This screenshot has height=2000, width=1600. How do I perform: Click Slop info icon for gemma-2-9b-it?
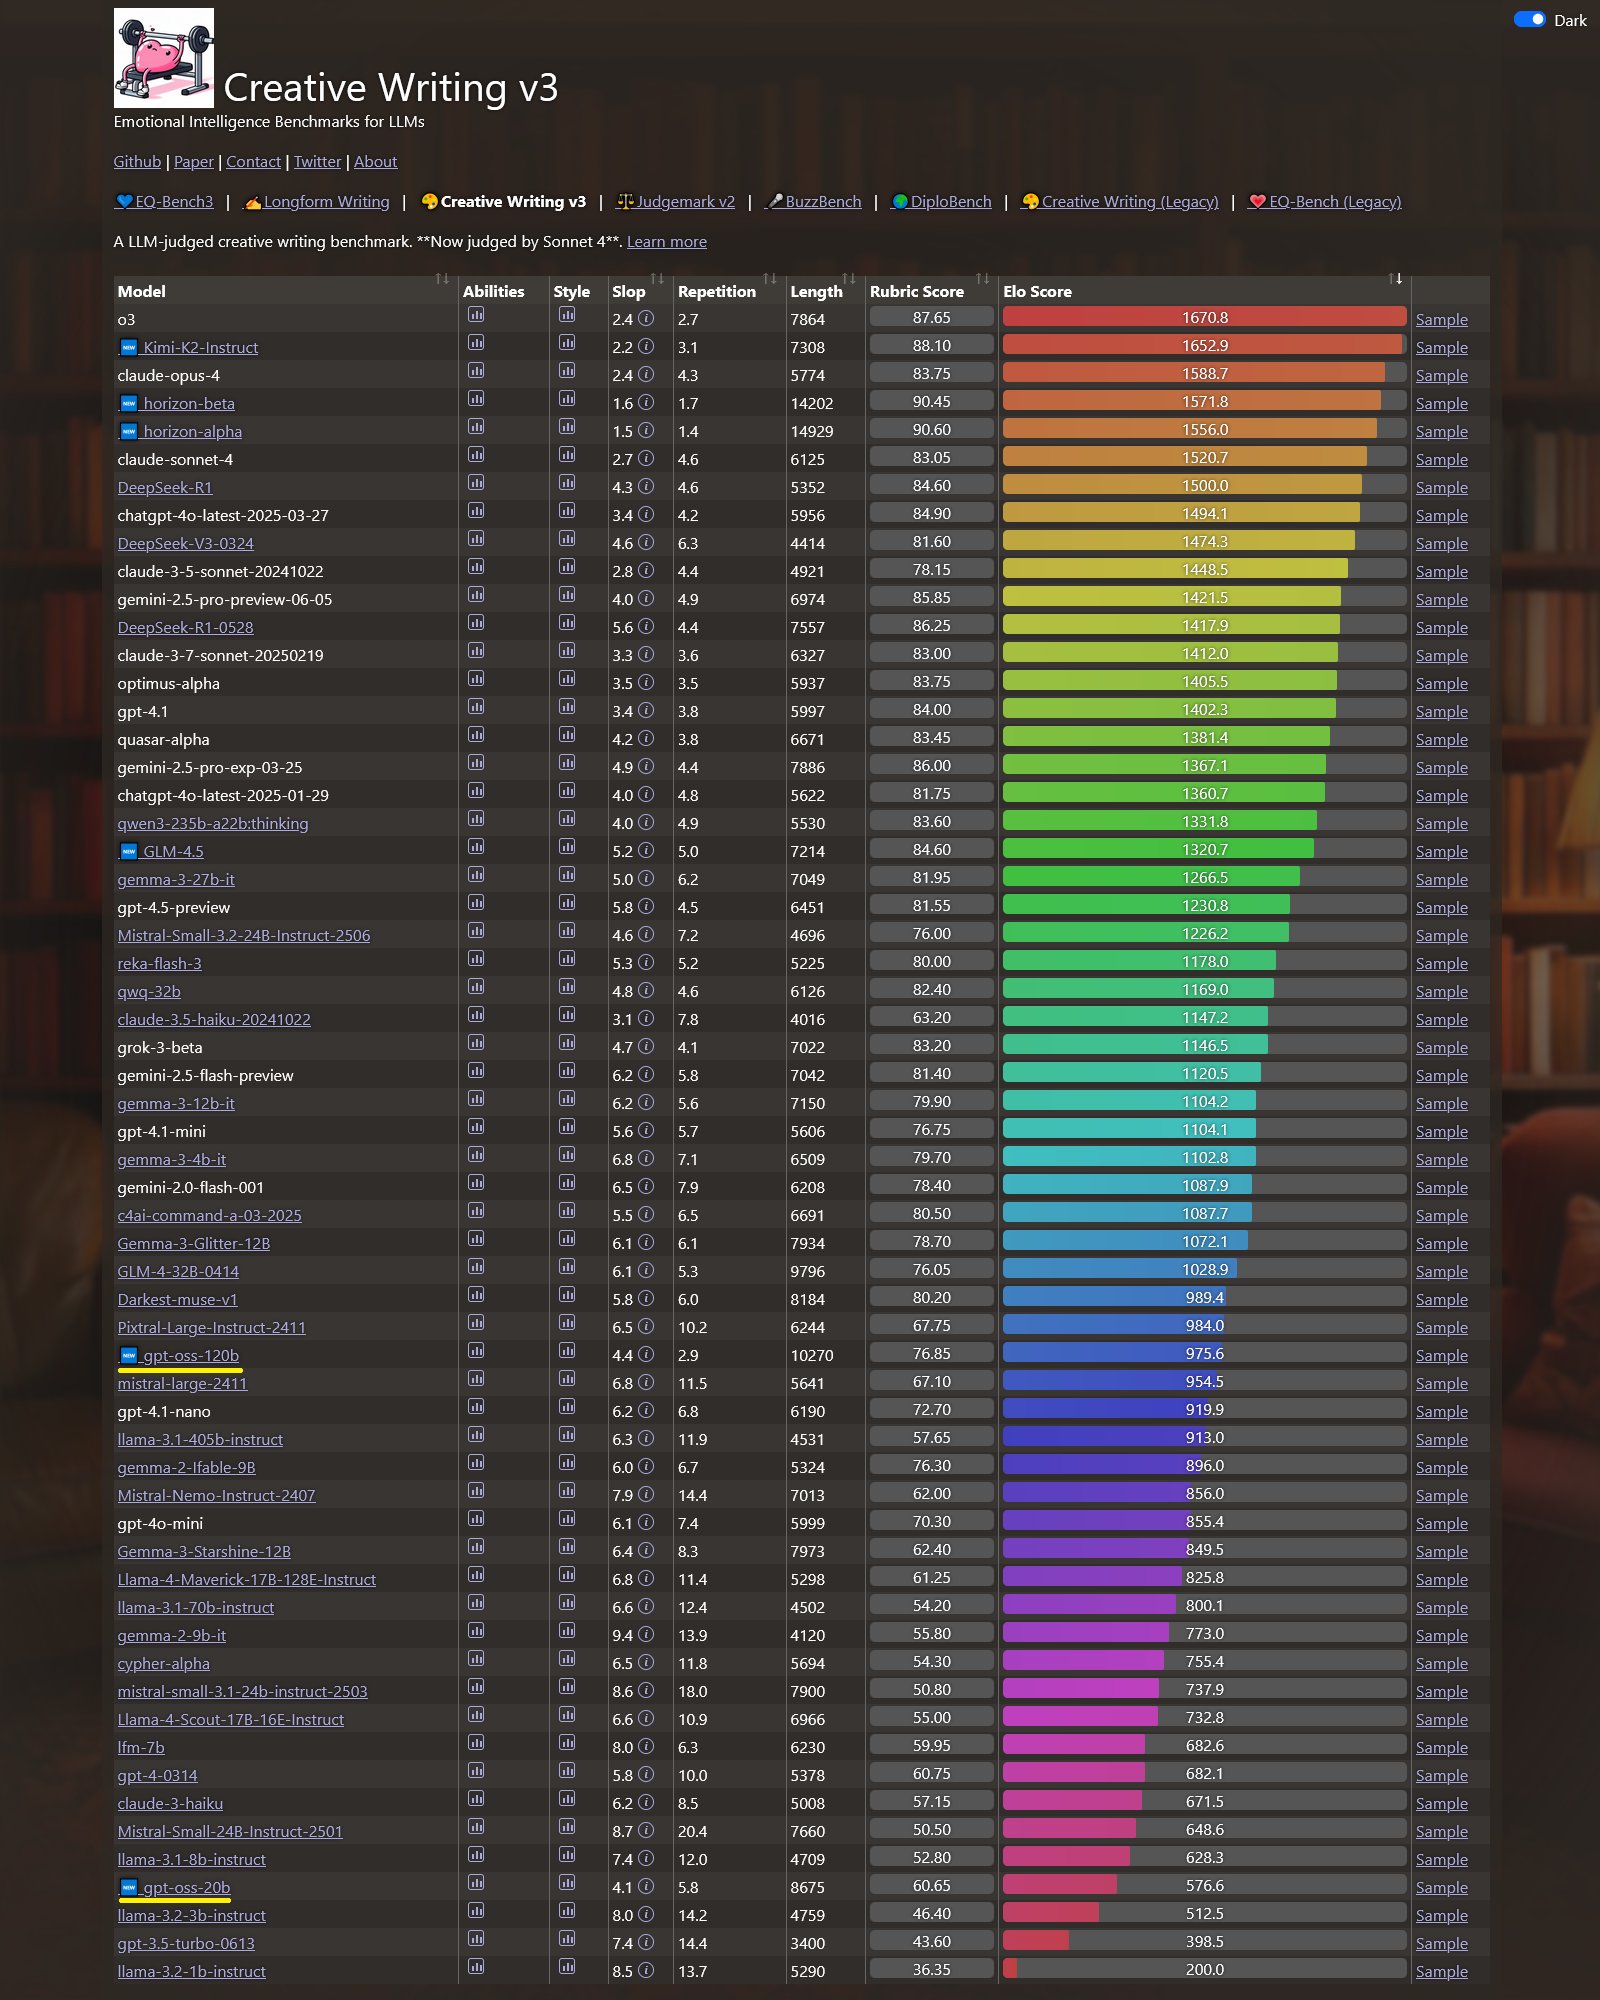(646, 1635)
